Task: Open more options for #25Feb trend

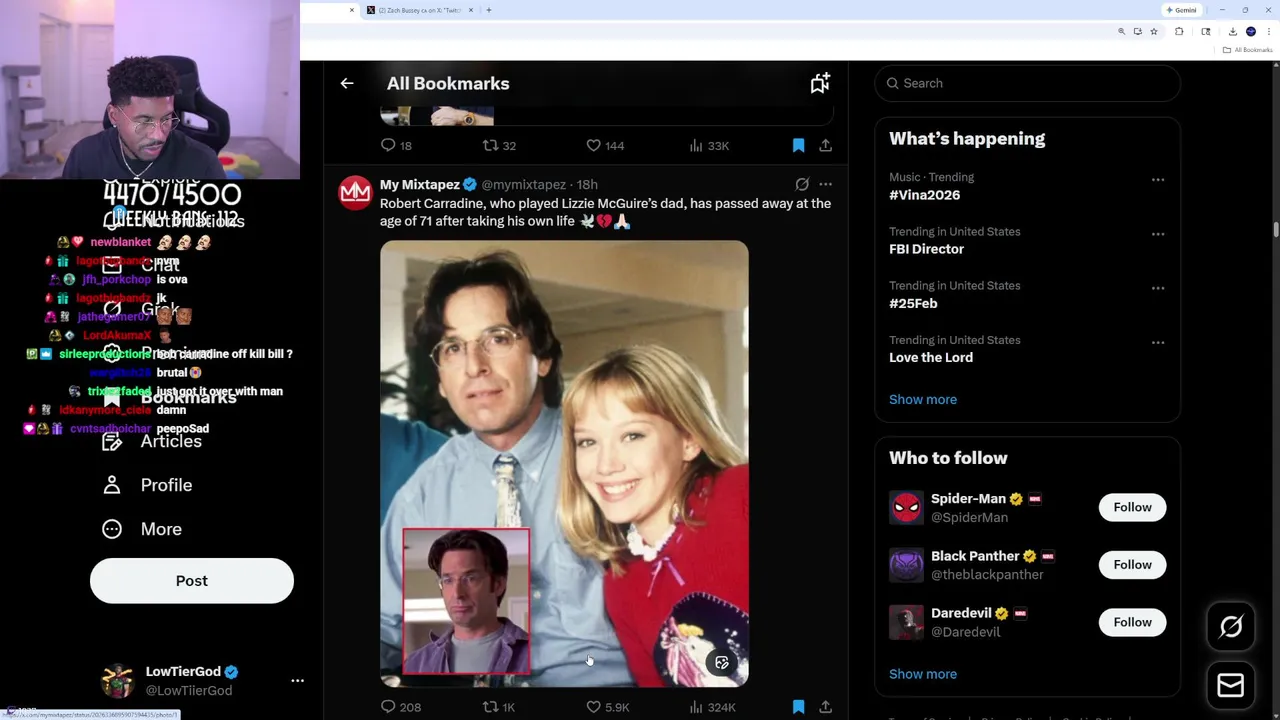Action: pos(1158,288)
